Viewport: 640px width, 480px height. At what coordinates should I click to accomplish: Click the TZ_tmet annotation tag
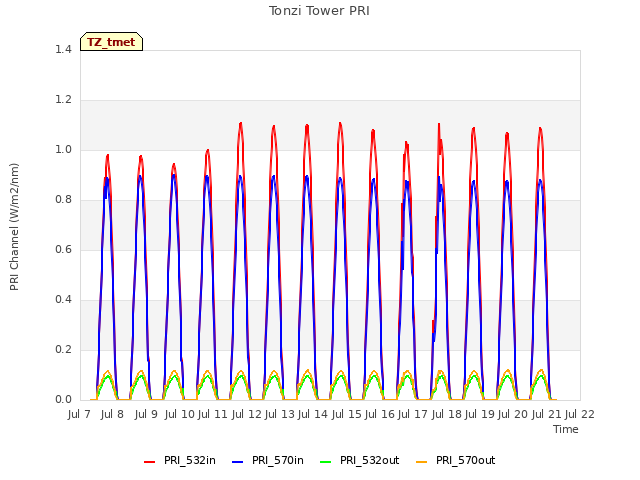(111, 42)
